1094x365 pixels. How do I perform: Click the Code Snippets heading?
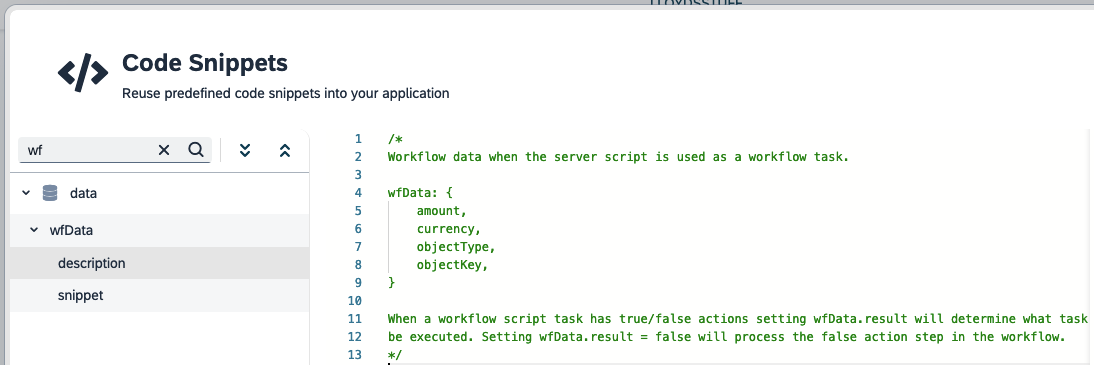(204, 63)
